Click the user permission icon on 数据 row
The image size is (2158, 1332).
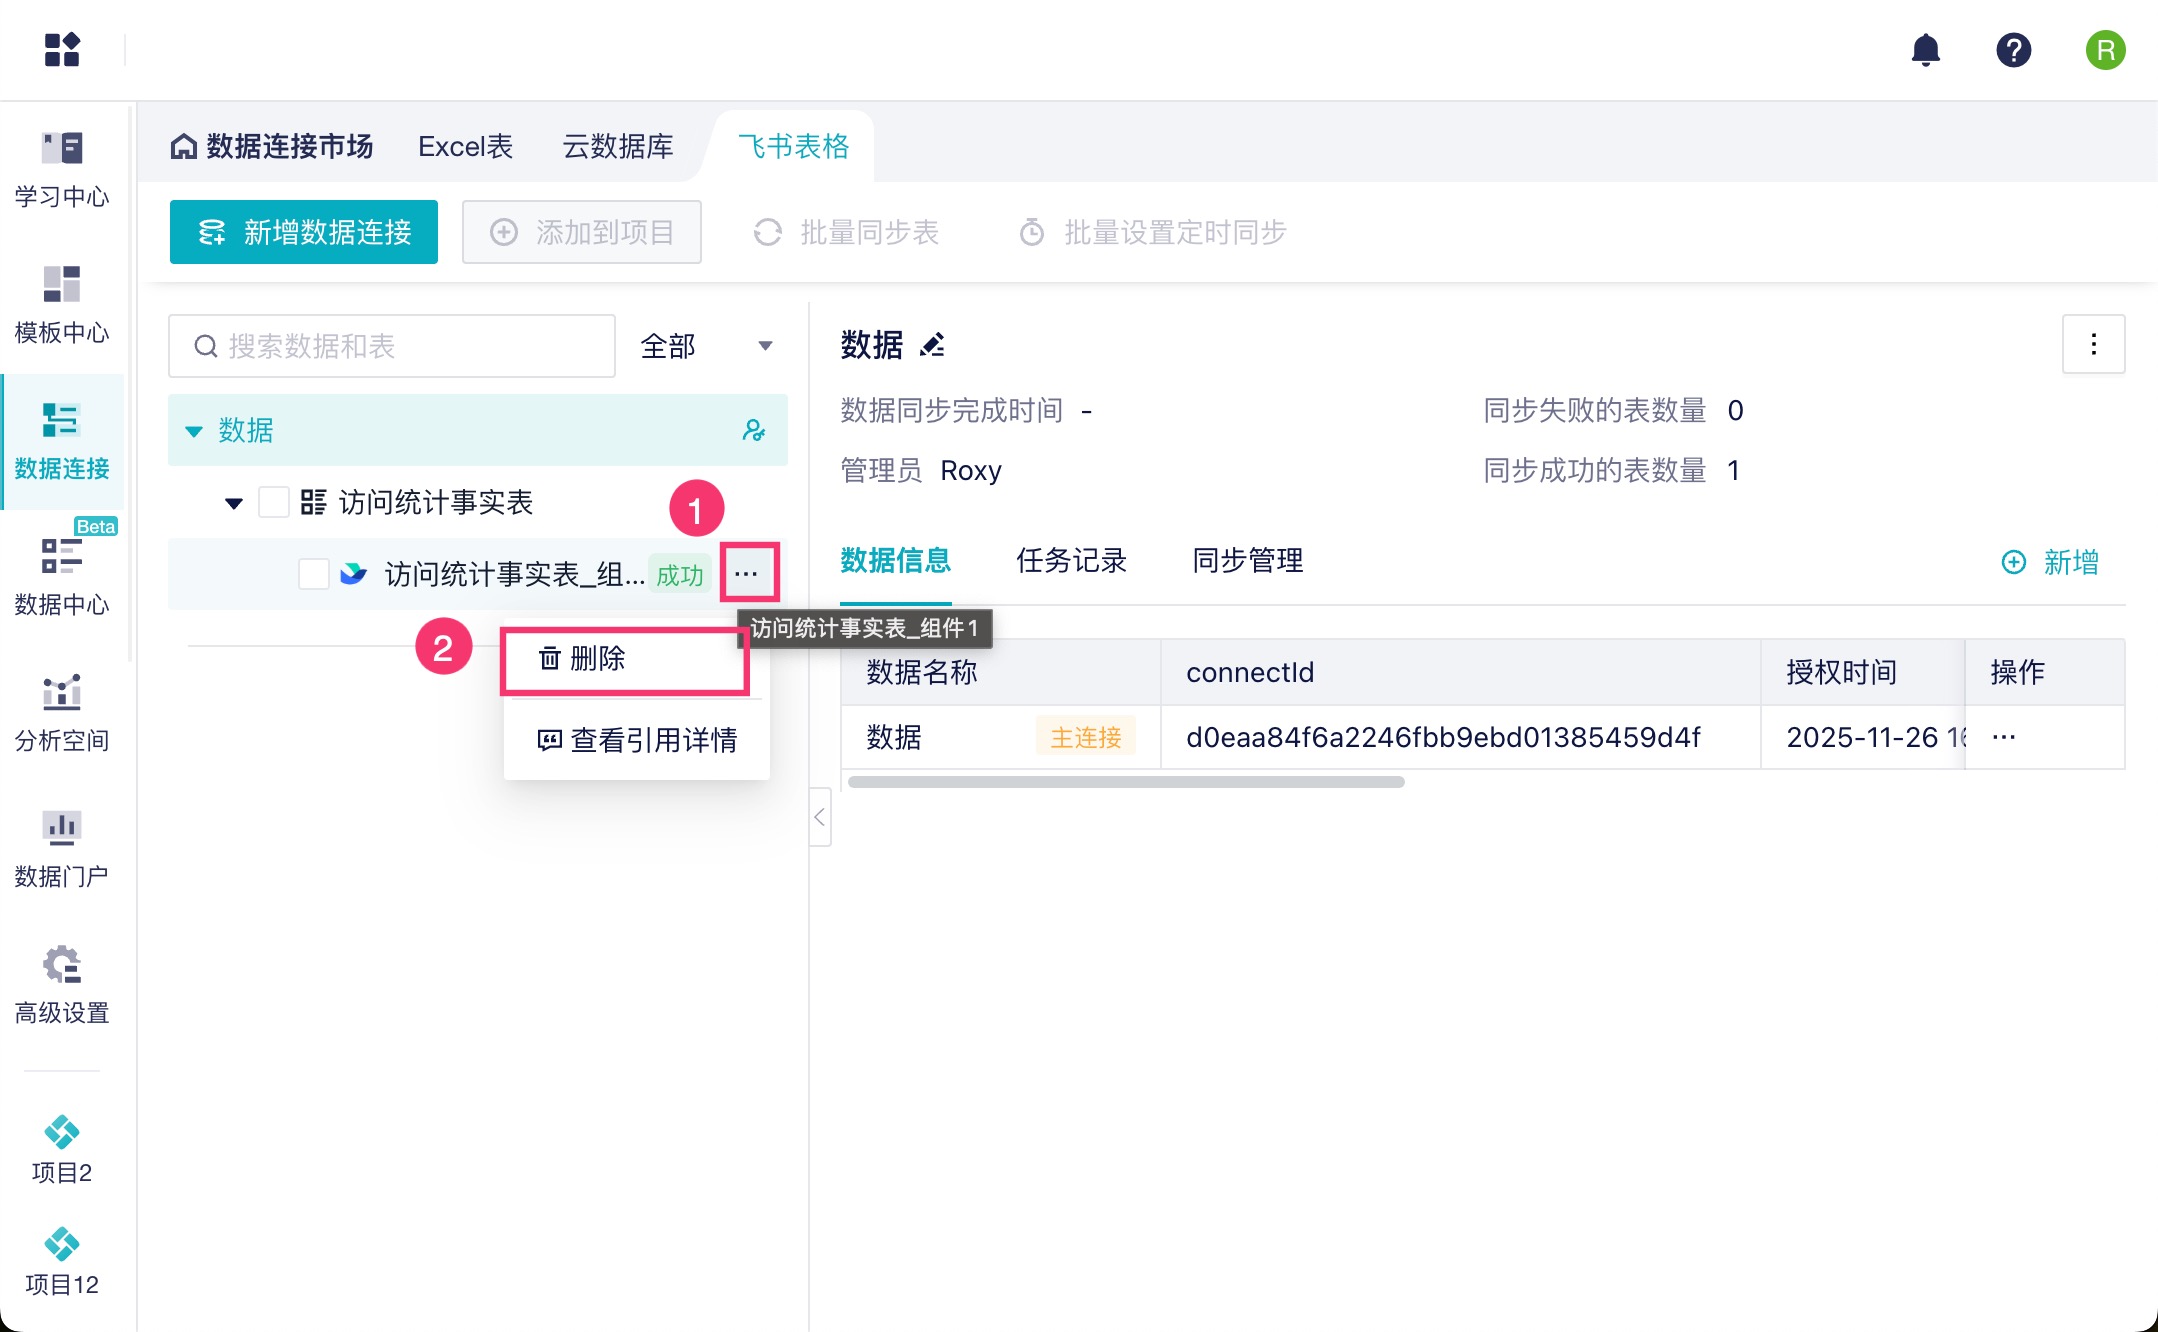tap(754, 430)
